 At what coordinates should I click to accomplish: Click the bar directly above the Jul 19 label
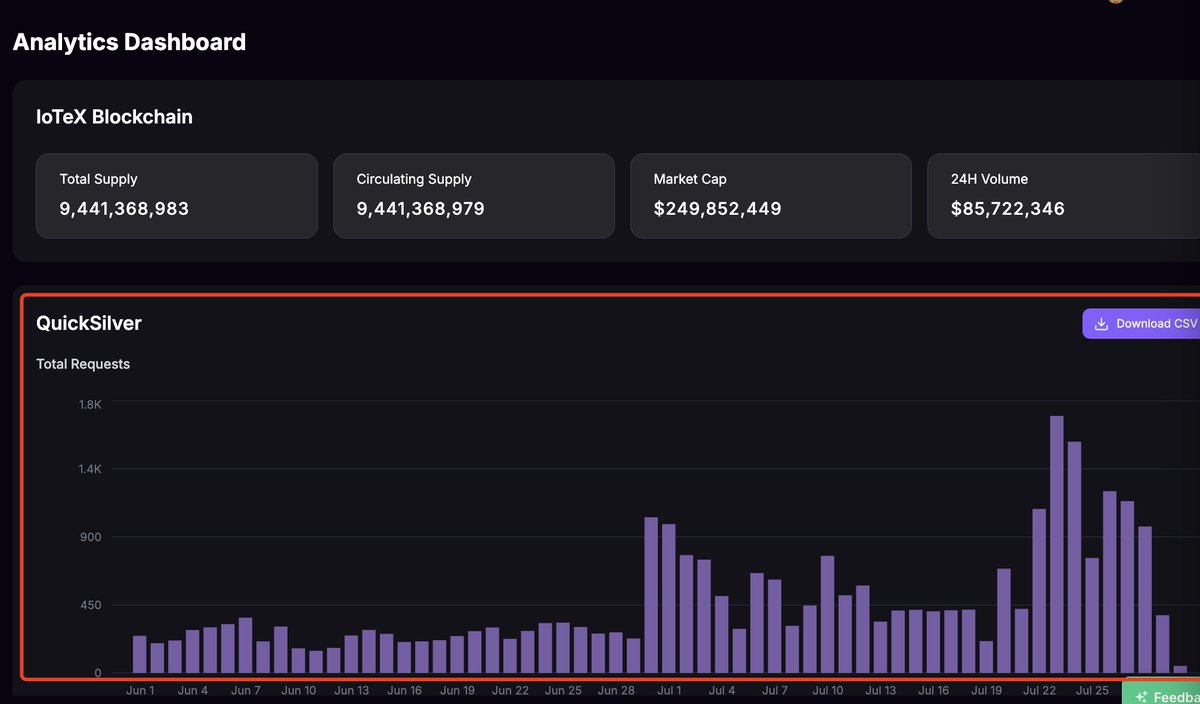coord(986,657)
